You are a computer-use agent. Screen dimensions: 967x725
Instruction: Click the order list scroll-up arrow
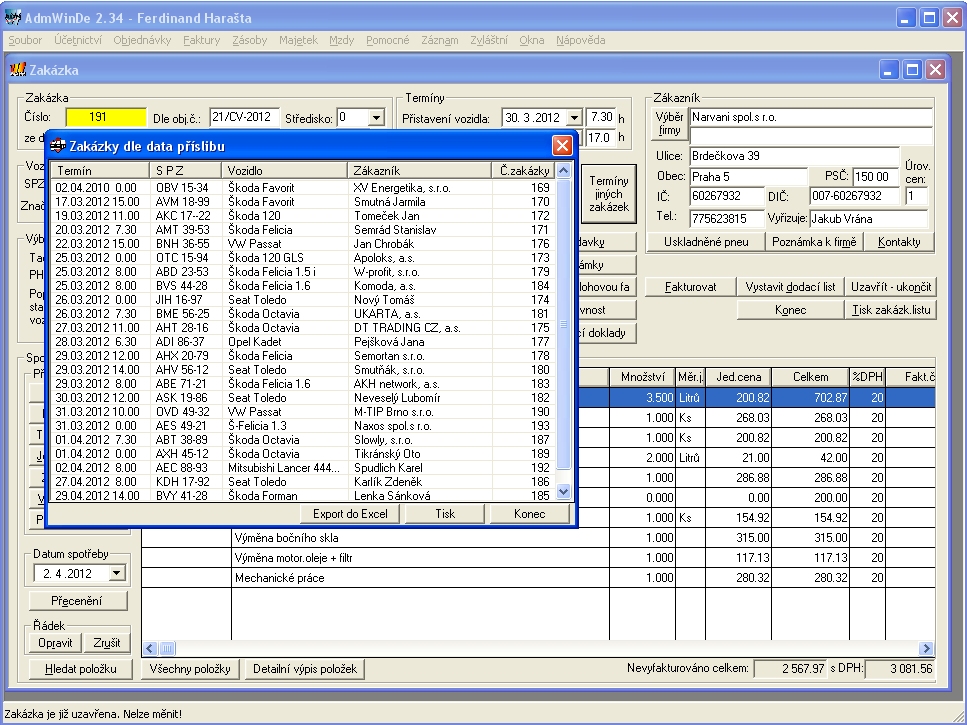[562, 171]
